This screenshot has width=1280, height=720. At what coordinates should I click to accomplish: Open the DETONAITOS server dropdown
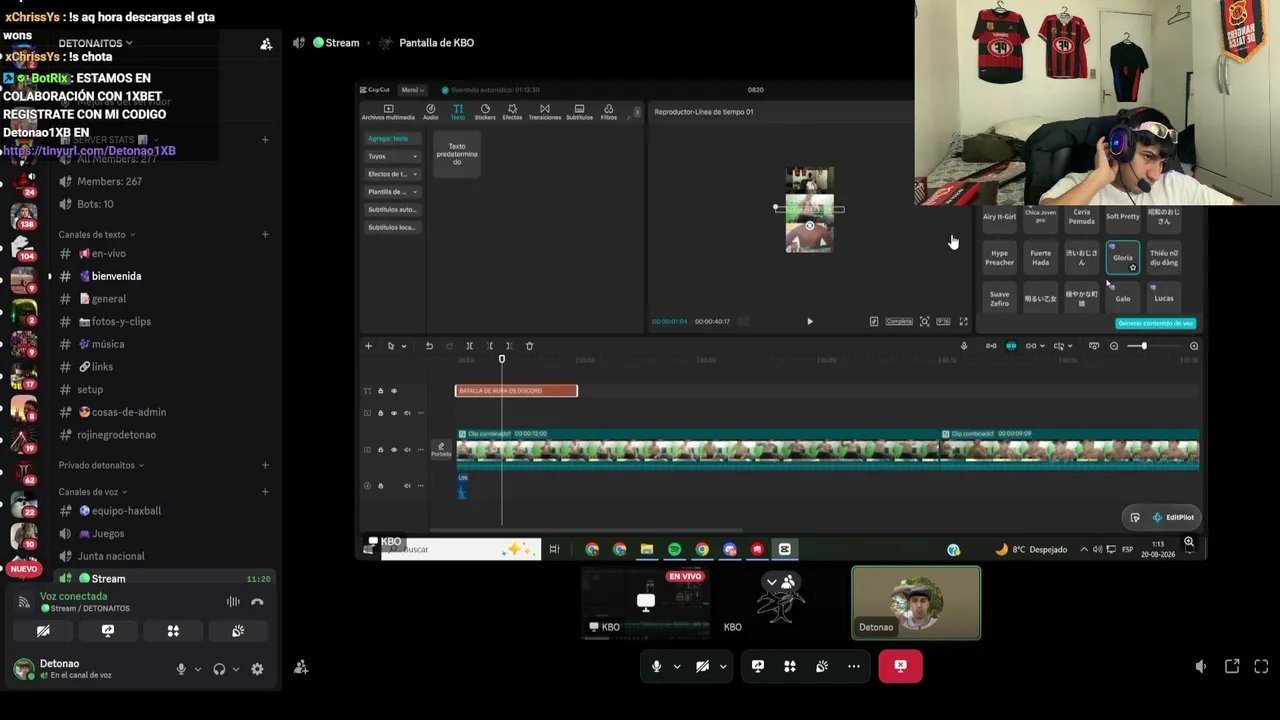[96, 43]
